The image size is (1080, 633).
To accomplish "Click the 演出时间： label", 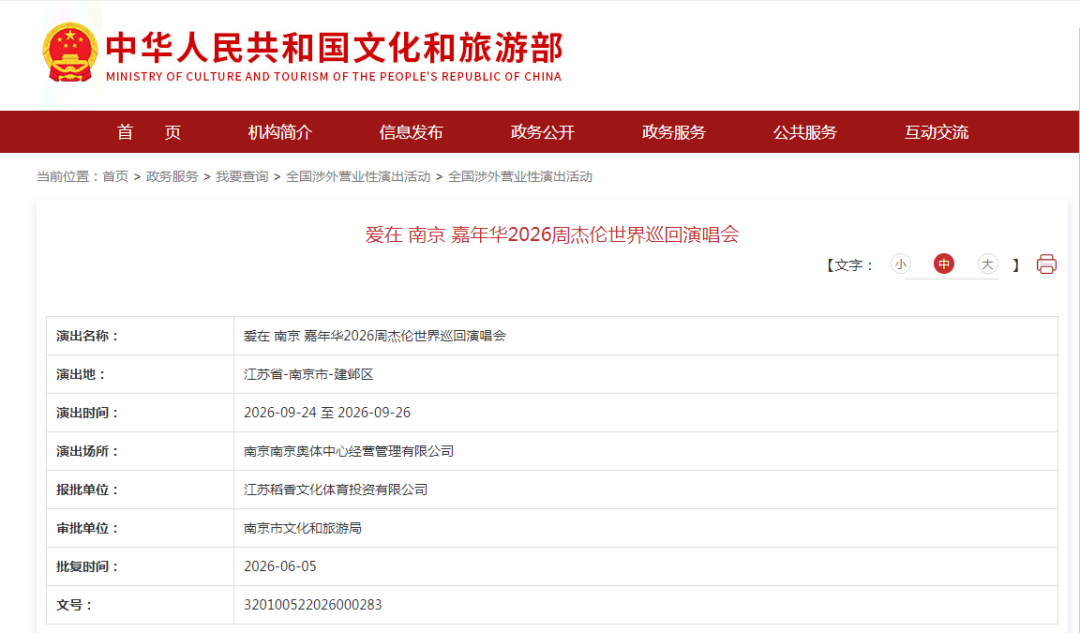I will [x=87, y=413].
